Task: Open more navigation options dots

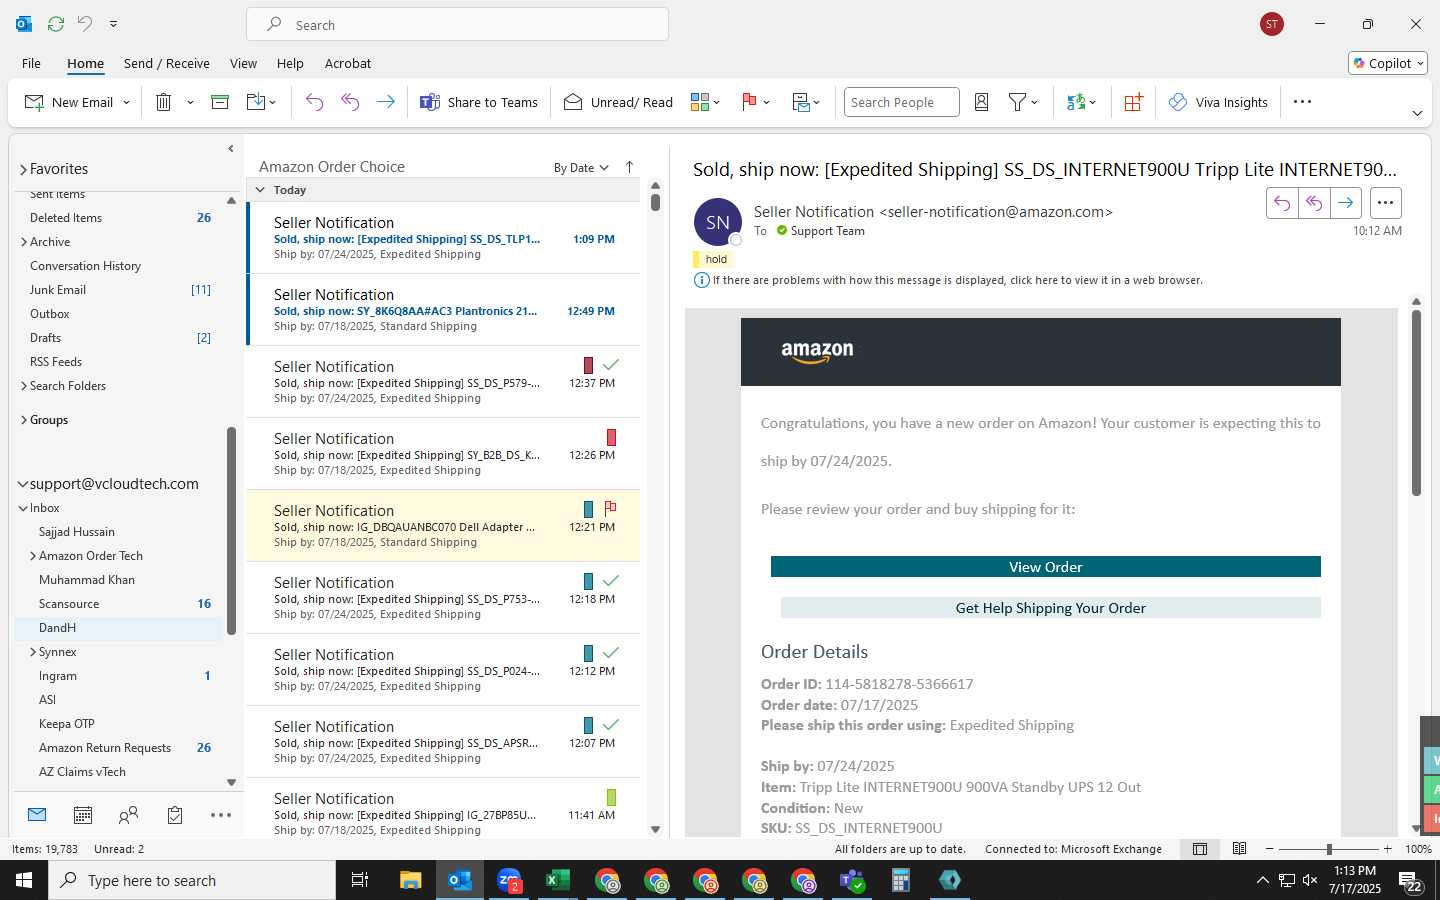Action: (221, 815)
